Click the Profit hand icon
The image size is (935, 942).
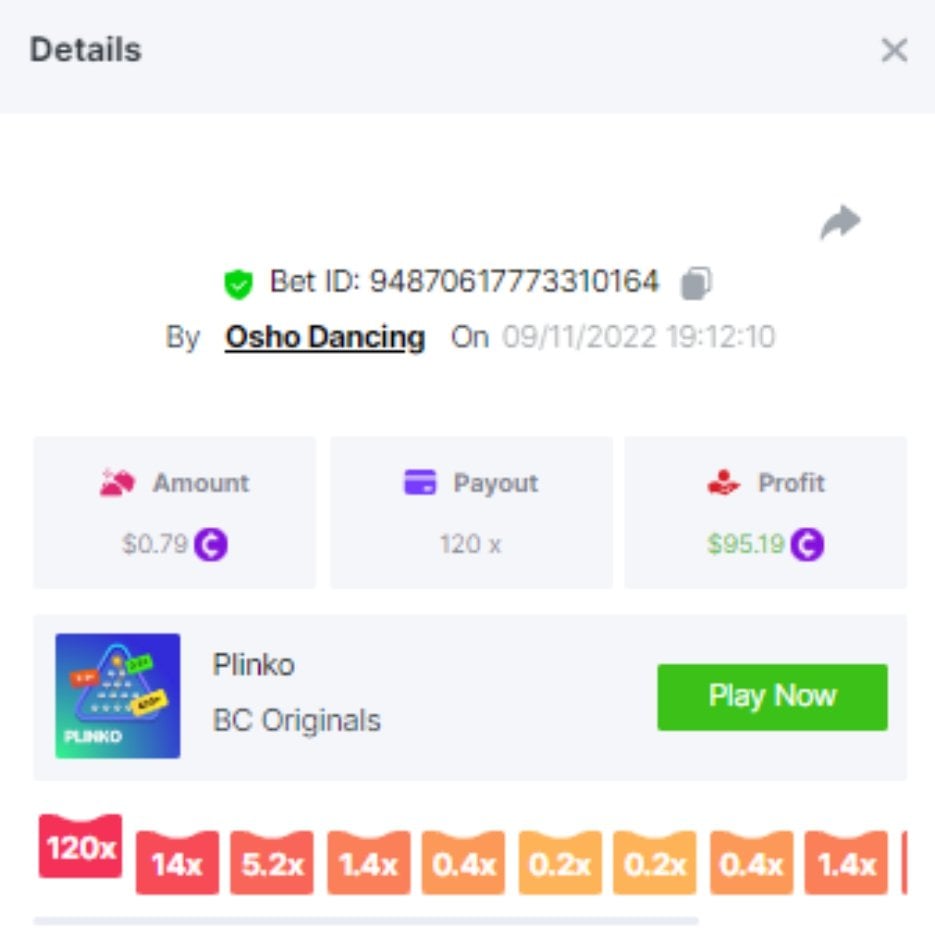[x=723, y=482]
